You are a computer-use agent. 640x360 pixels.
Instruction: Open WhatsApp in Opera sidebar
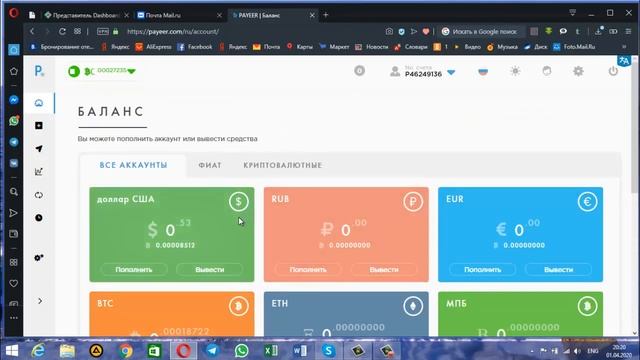(x=13, y=121)
